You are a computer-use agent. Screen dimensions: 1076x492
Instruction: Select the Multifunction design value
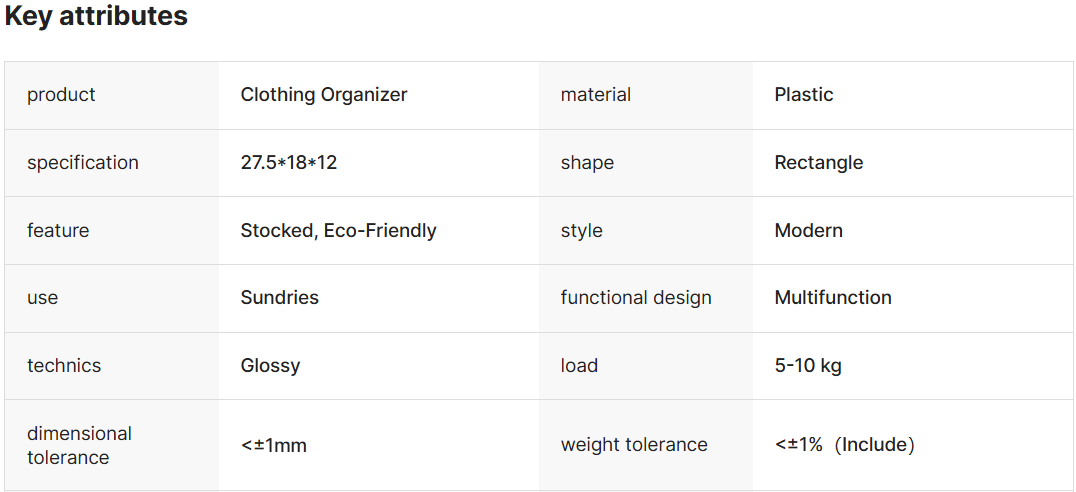click(x=833, y=298)
